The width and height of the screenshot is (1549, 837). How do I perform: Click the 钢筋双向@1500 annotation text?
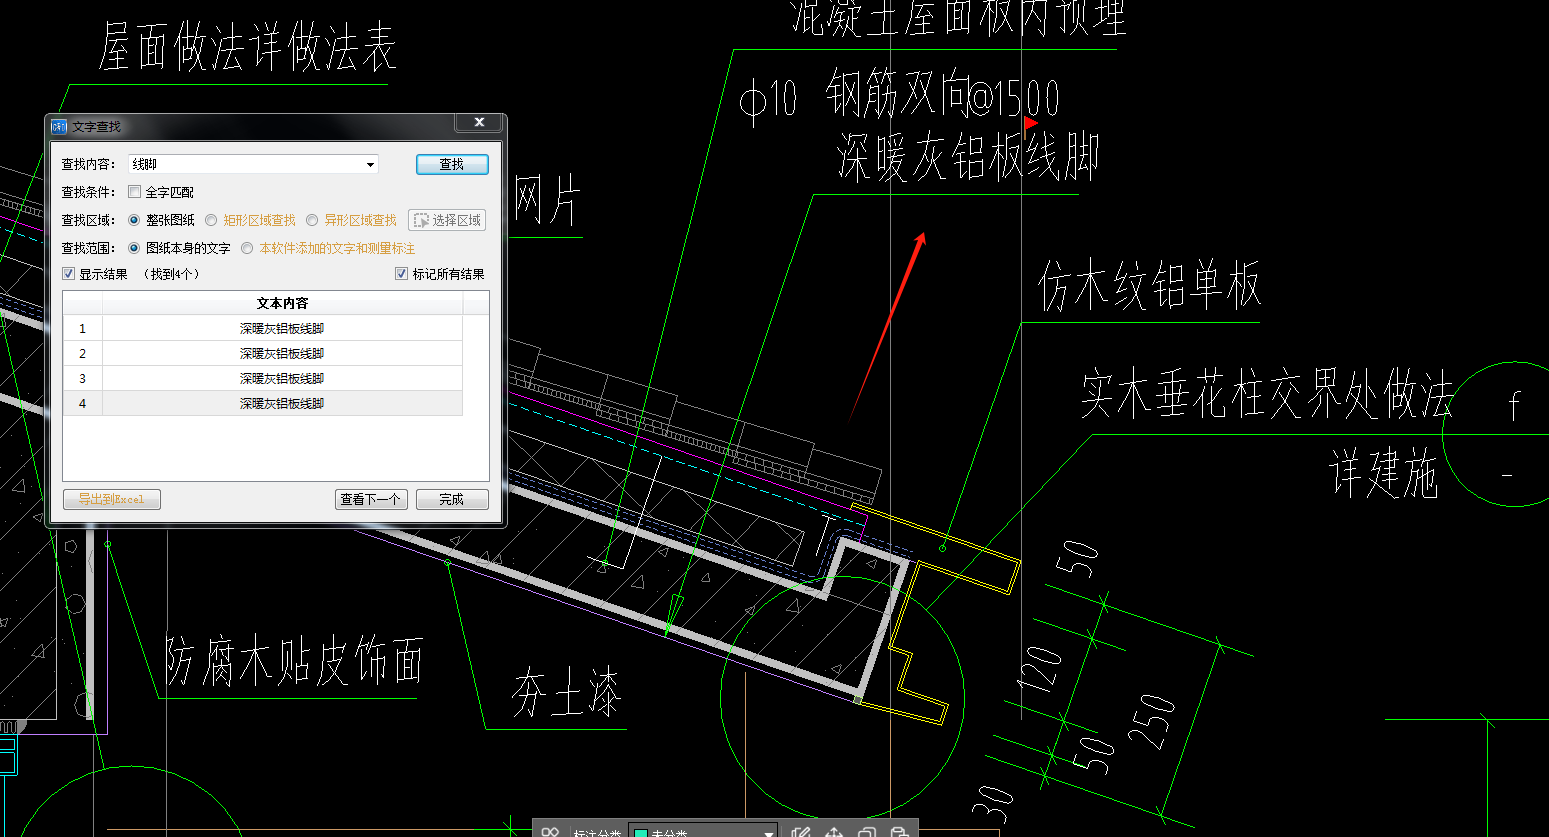point(942,96)
